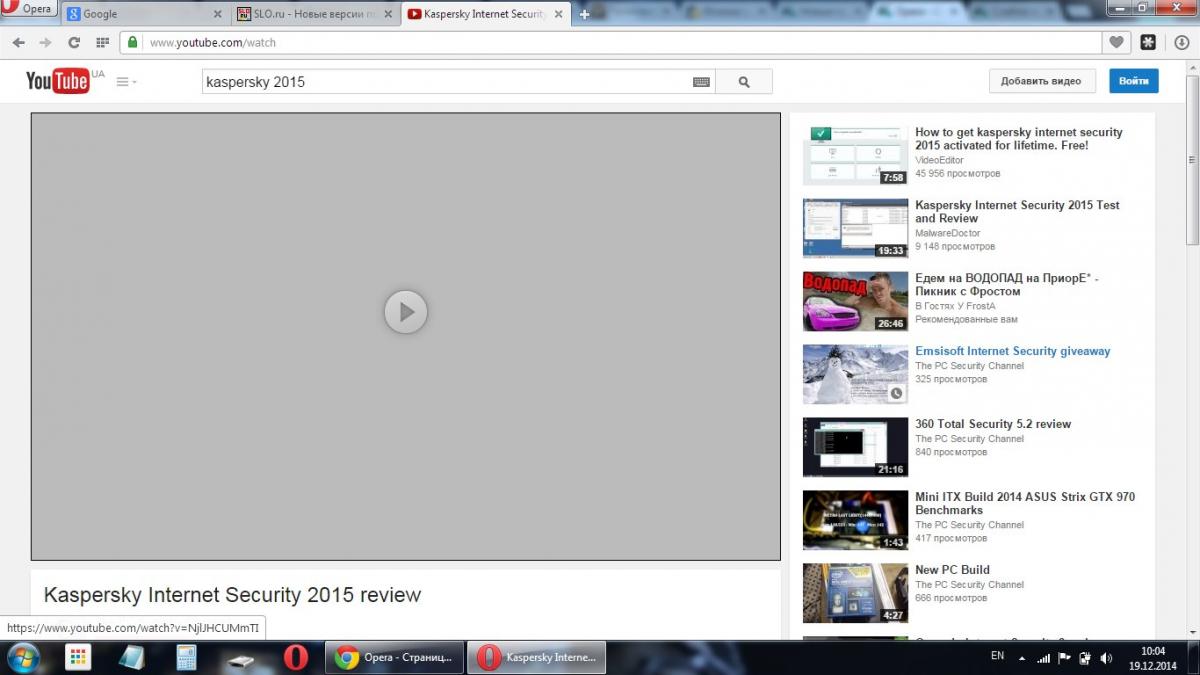Open the on-screen keyboard in search box

tap(701, 82)
